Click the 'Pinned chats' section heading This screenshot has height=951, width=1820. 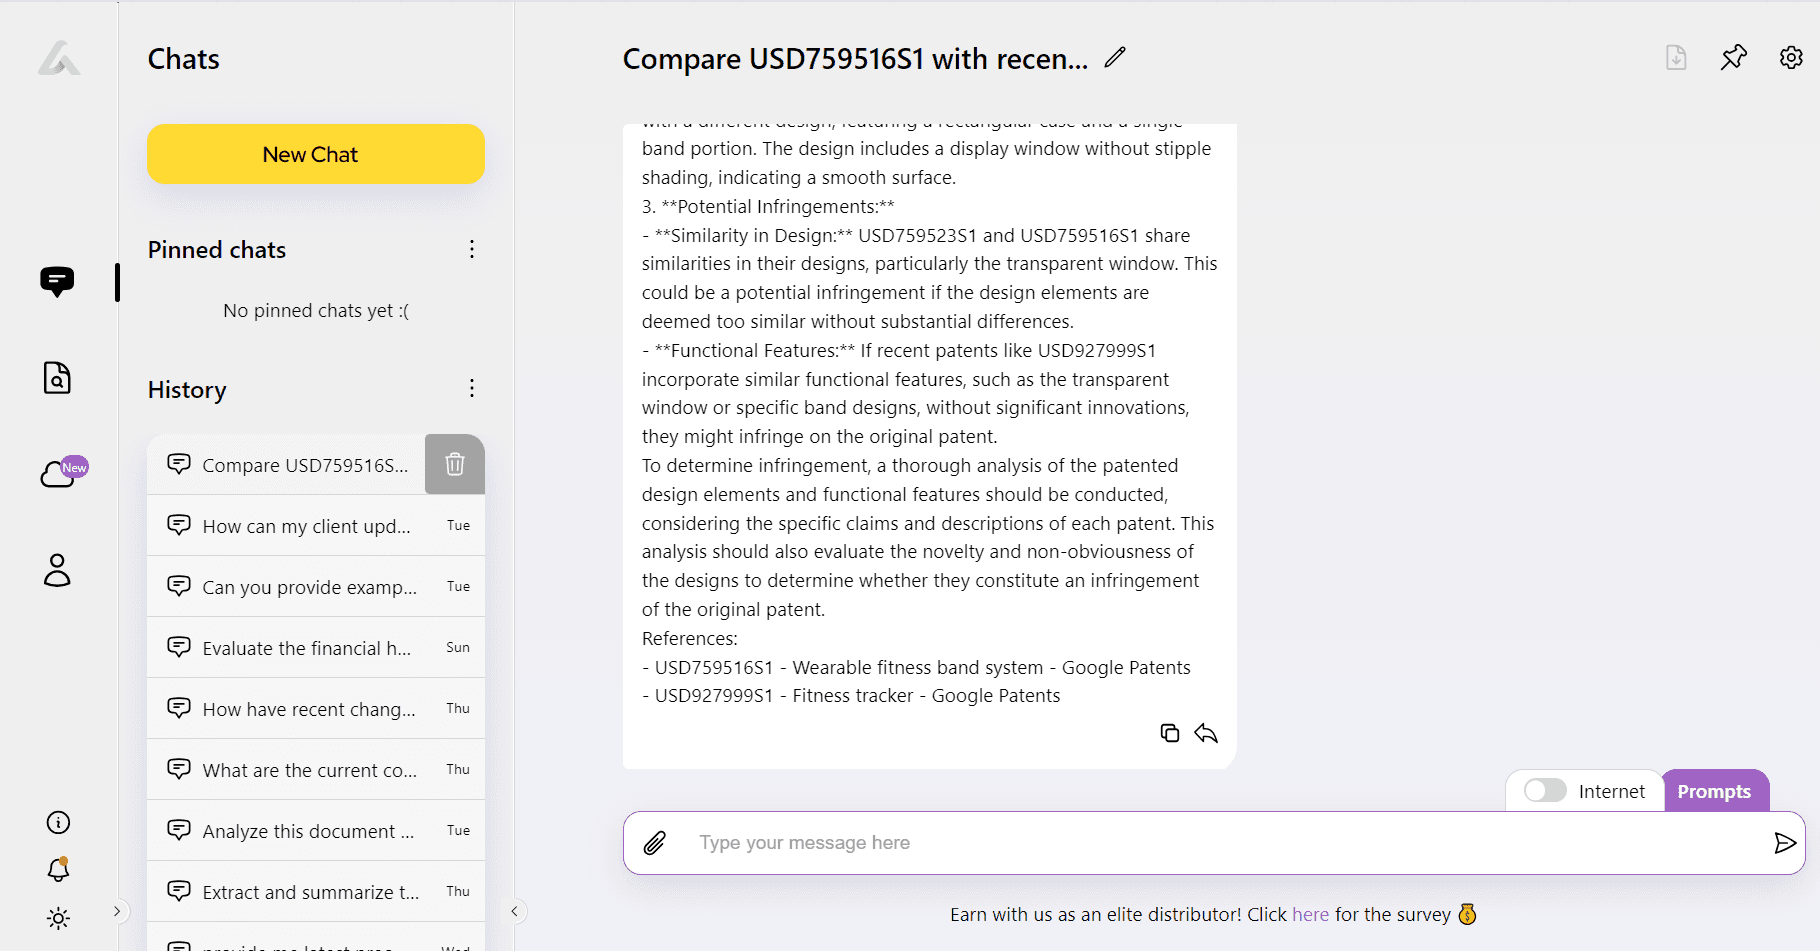tap(217, 250)
